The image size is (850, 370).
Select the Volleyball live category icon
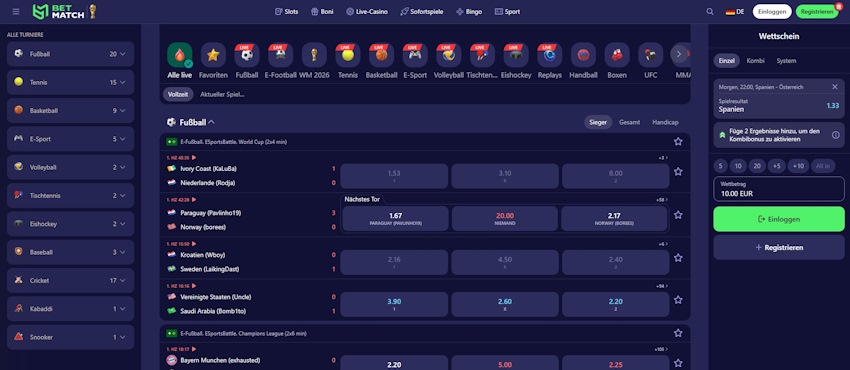(448, 55)
